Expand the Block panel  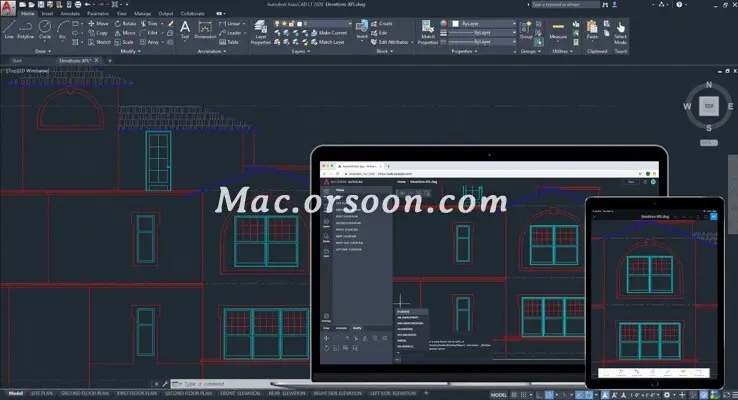click(385, 51)
